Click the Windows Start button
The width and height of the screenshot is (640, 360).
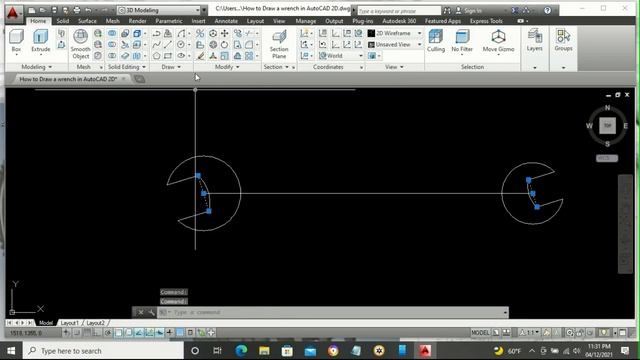click(11, 351)
